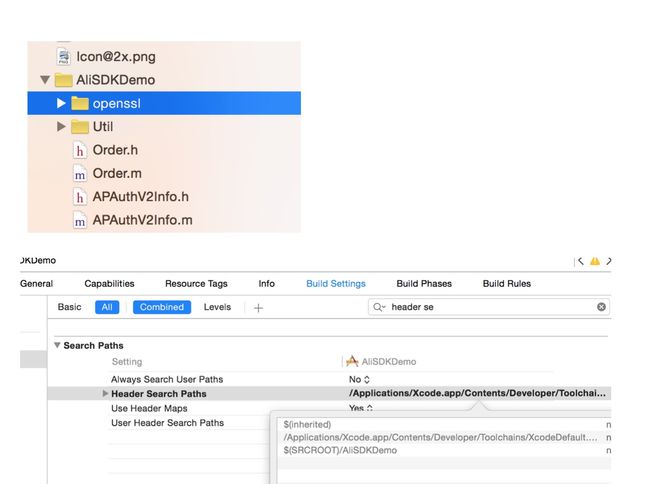Open Always Search User Paths No dropdown
Viewport: 650px width, 484px height.
tap(359, 380)
